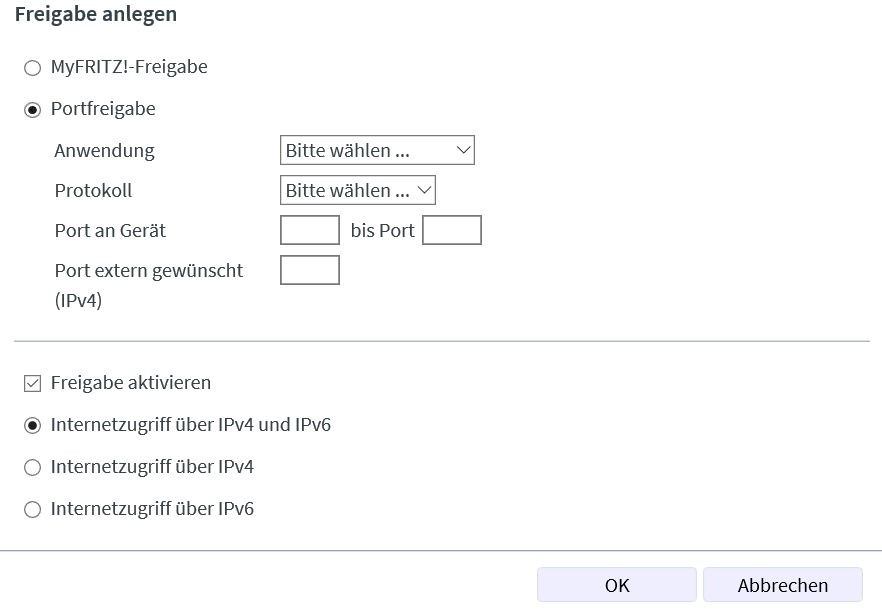
Task: Select Internetzugriff über IPv4 only
Action: click(x=32, y=467)
